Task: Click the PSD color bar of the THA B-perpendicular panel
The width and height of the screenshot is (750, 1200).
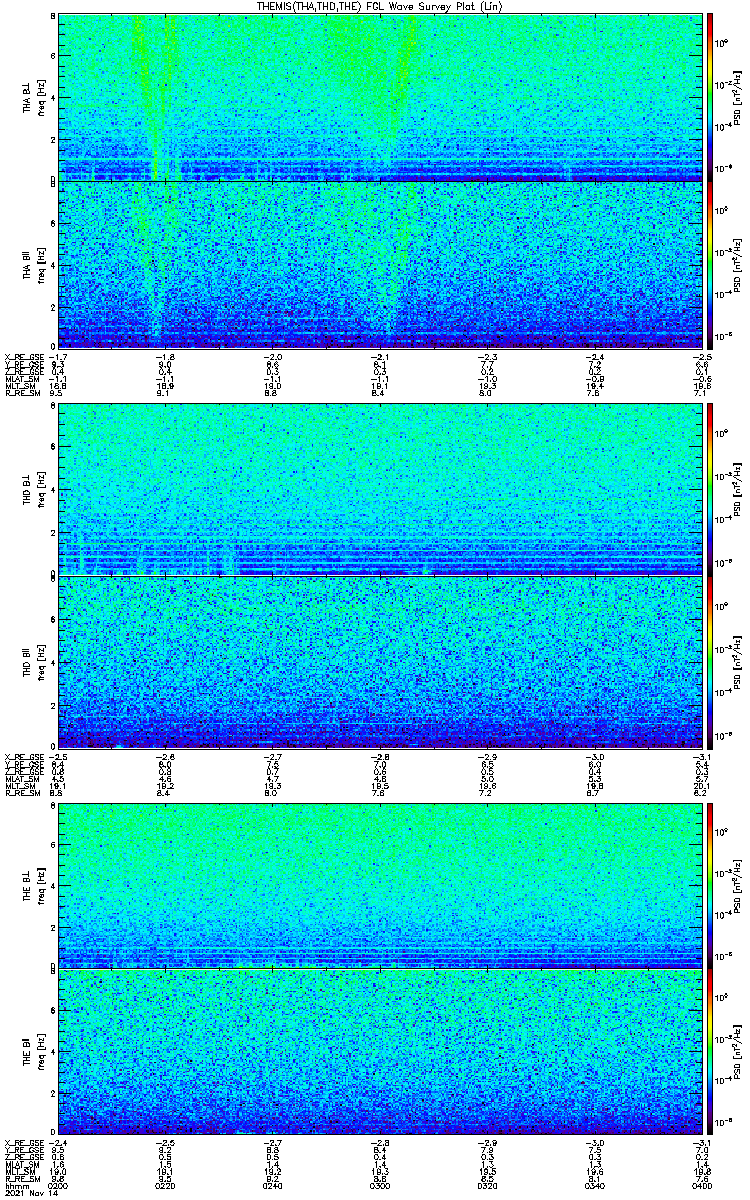Action: click(710, 97)
